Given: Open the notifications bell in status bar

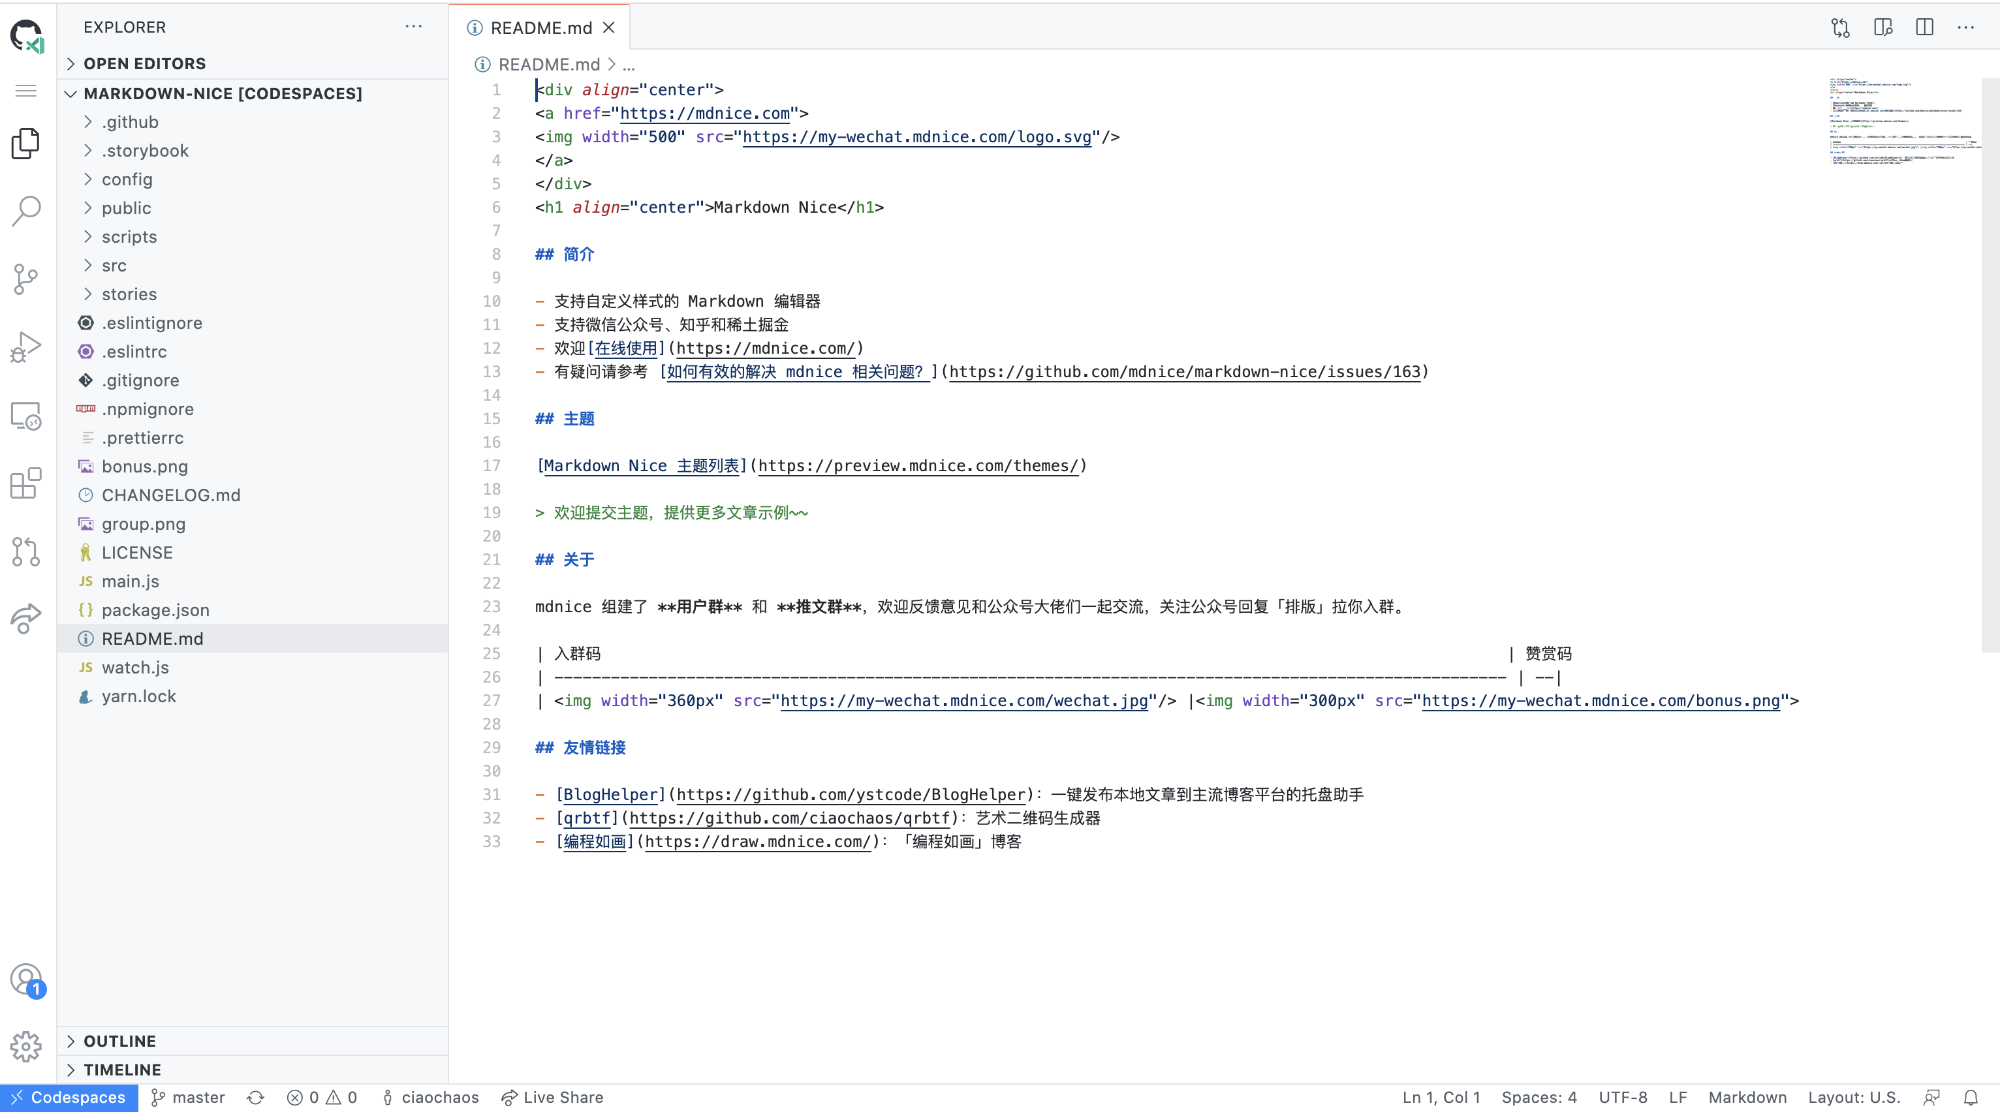Looking at the screenshot, I should click(x=1970, y=1097).
